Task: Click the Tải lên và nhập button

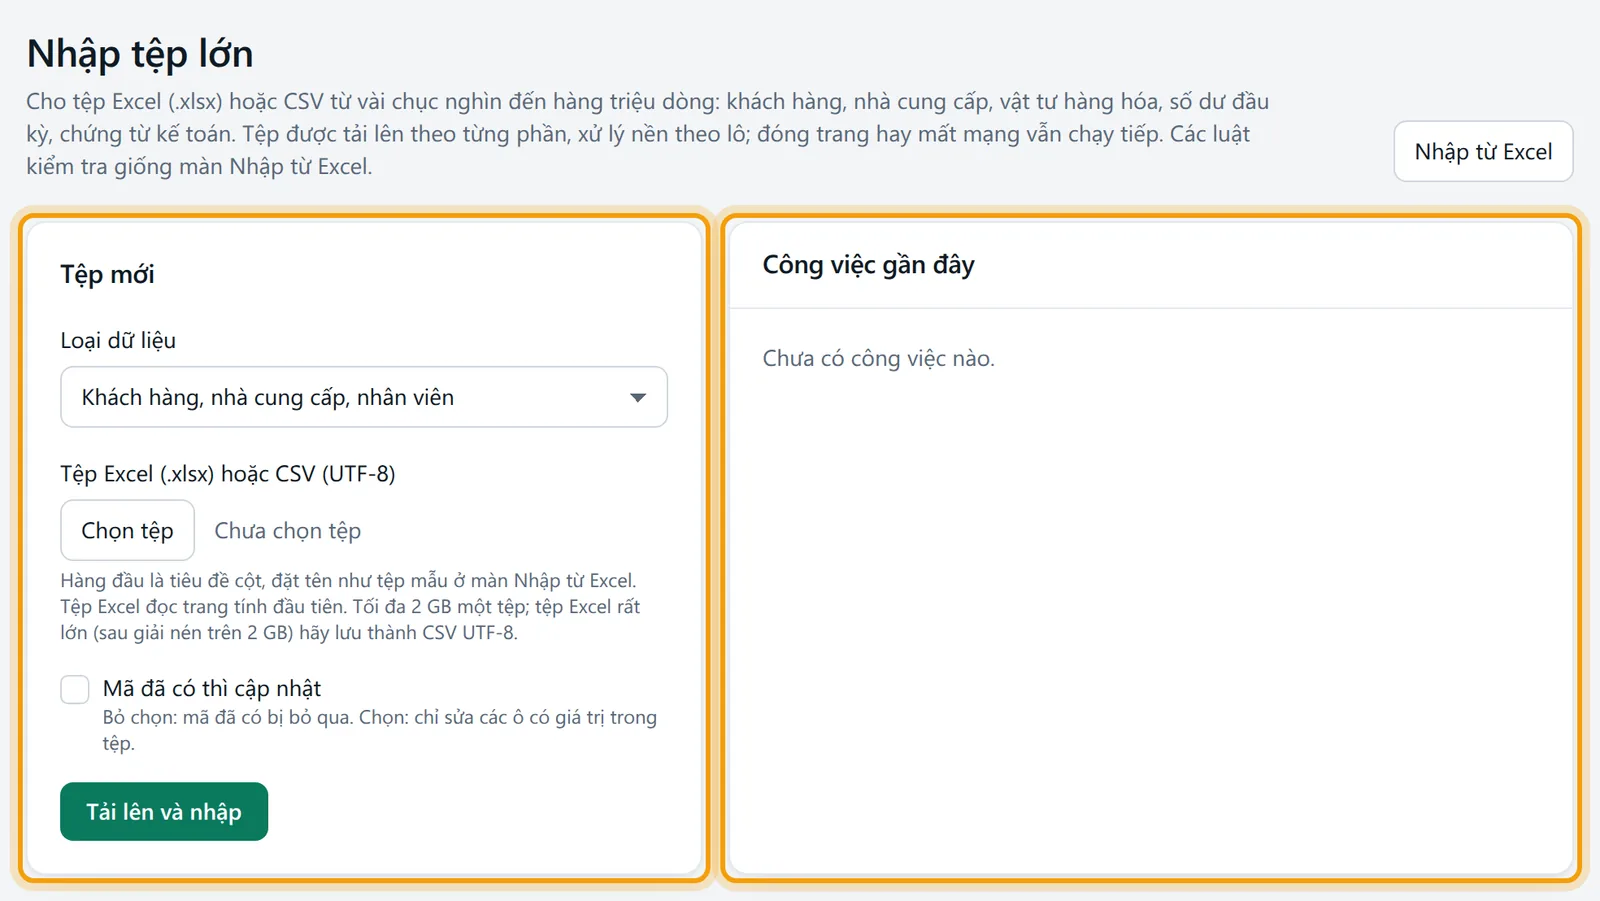Action: pos(164,811)
